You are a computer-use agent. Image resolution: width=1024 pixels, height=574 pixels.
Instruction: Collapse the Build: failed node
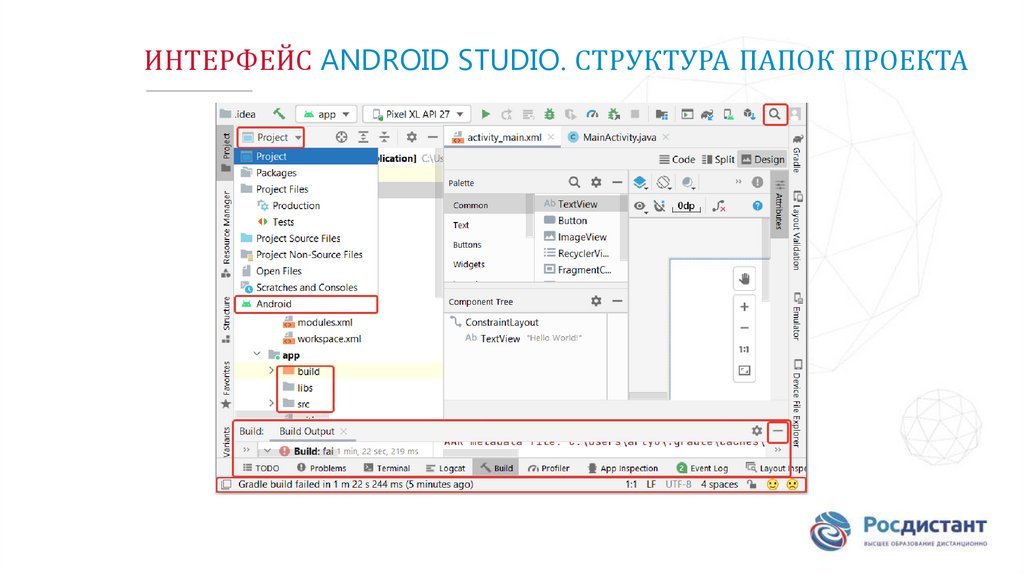[x=267, y=451]
